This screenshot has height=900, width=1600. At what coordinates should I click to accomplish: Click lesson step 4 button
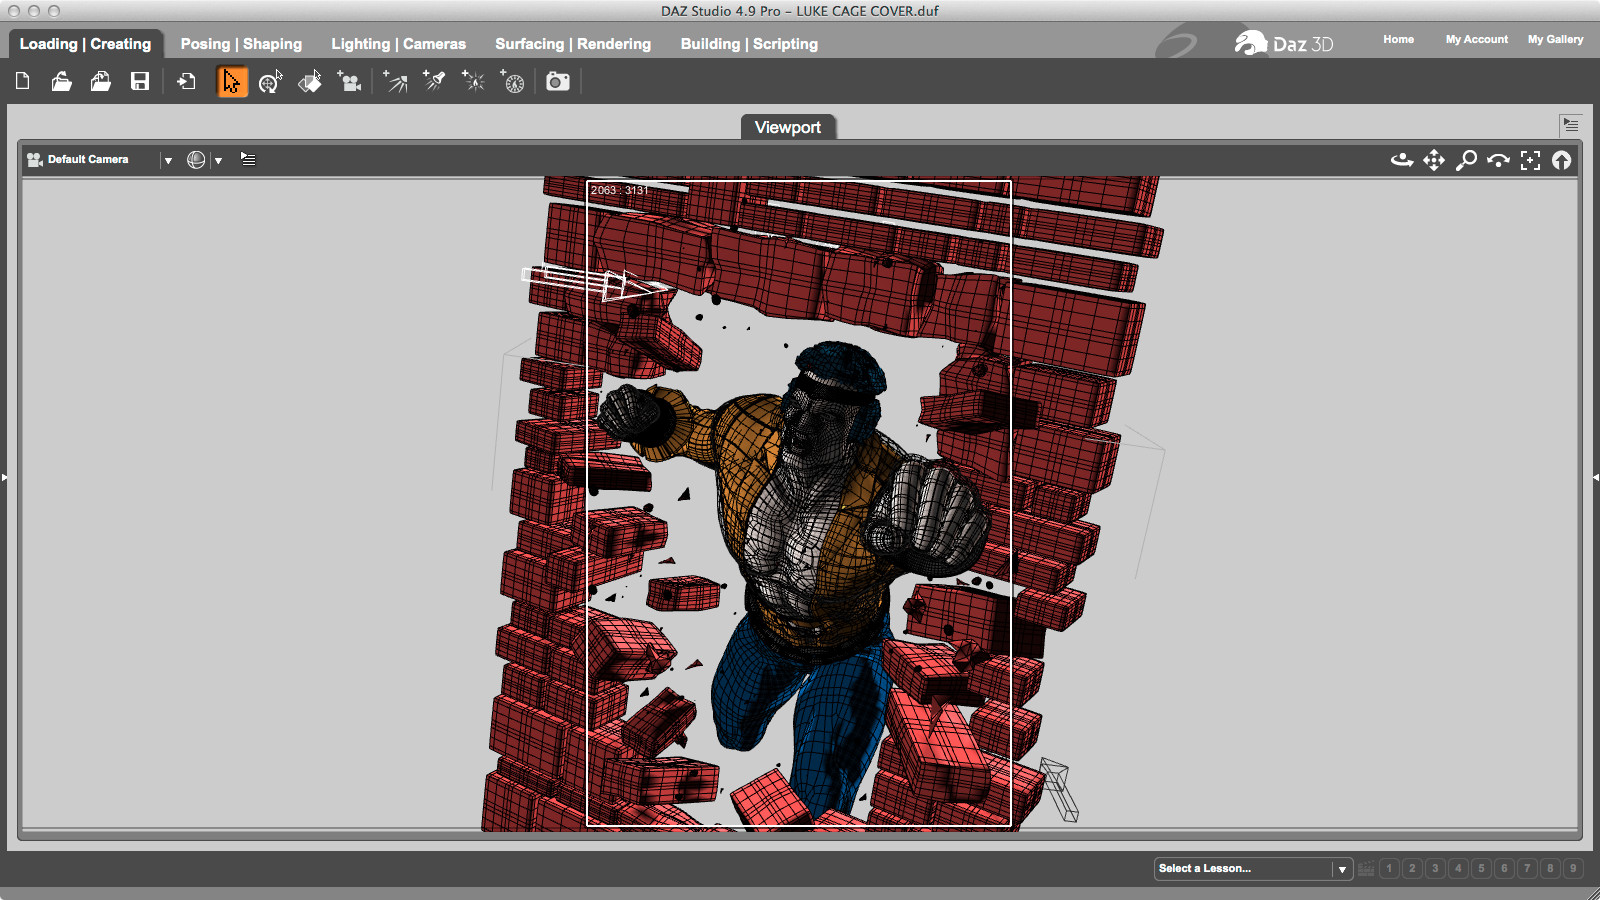click(1458, 868)
